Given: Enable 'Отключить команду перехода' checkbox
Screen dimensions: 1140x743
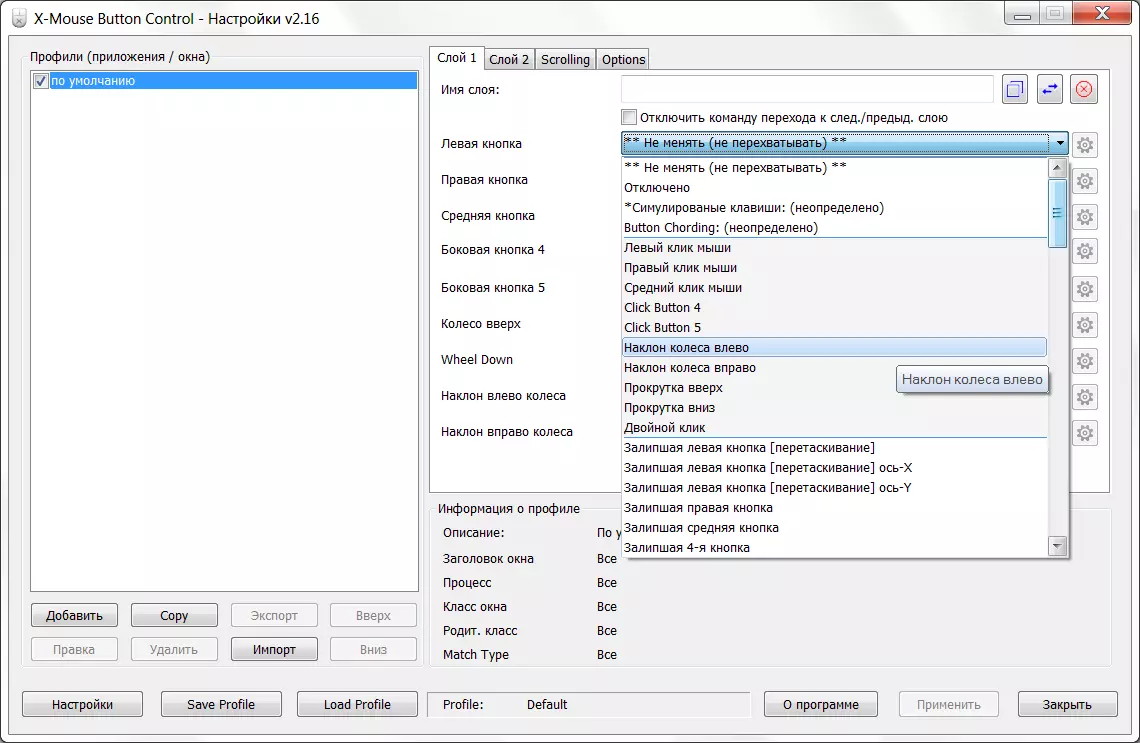Looking at the screenshot, I should 629,117.
